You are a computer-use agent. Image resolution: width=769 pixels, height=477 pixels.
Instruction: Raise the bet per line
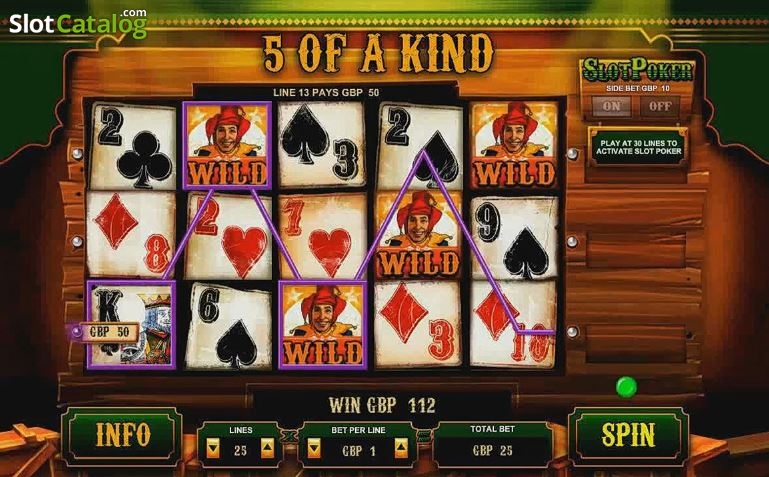click(401, 448)
